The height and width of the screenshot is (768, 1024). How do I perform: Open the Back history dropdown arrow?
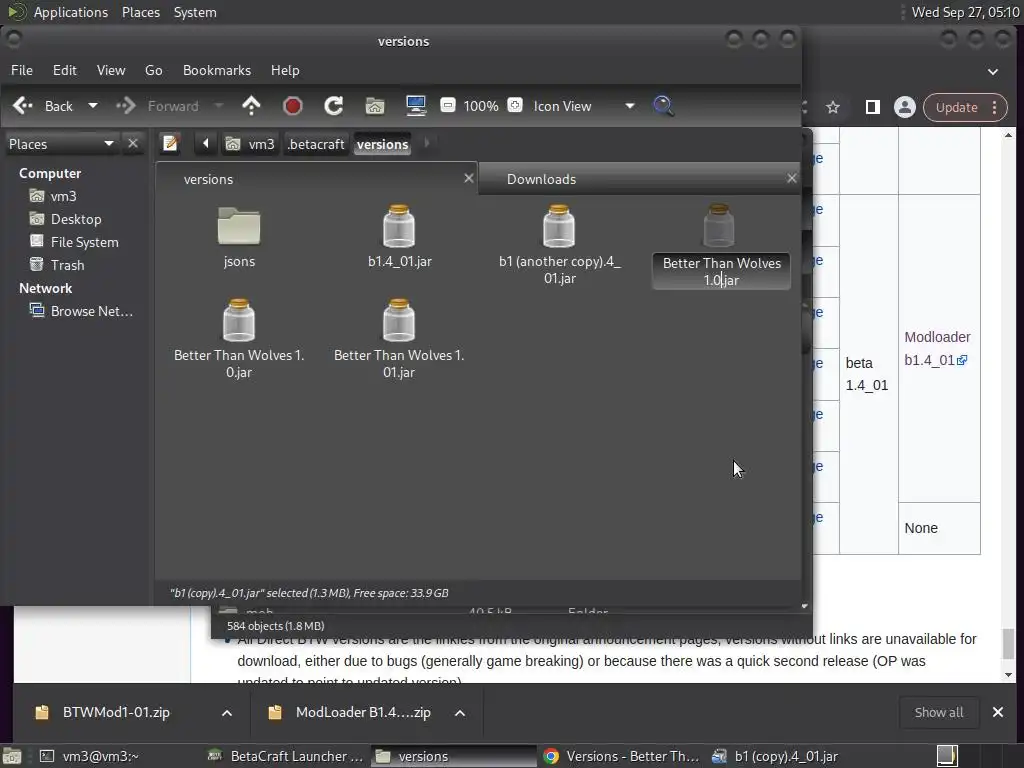pos(93,106)
